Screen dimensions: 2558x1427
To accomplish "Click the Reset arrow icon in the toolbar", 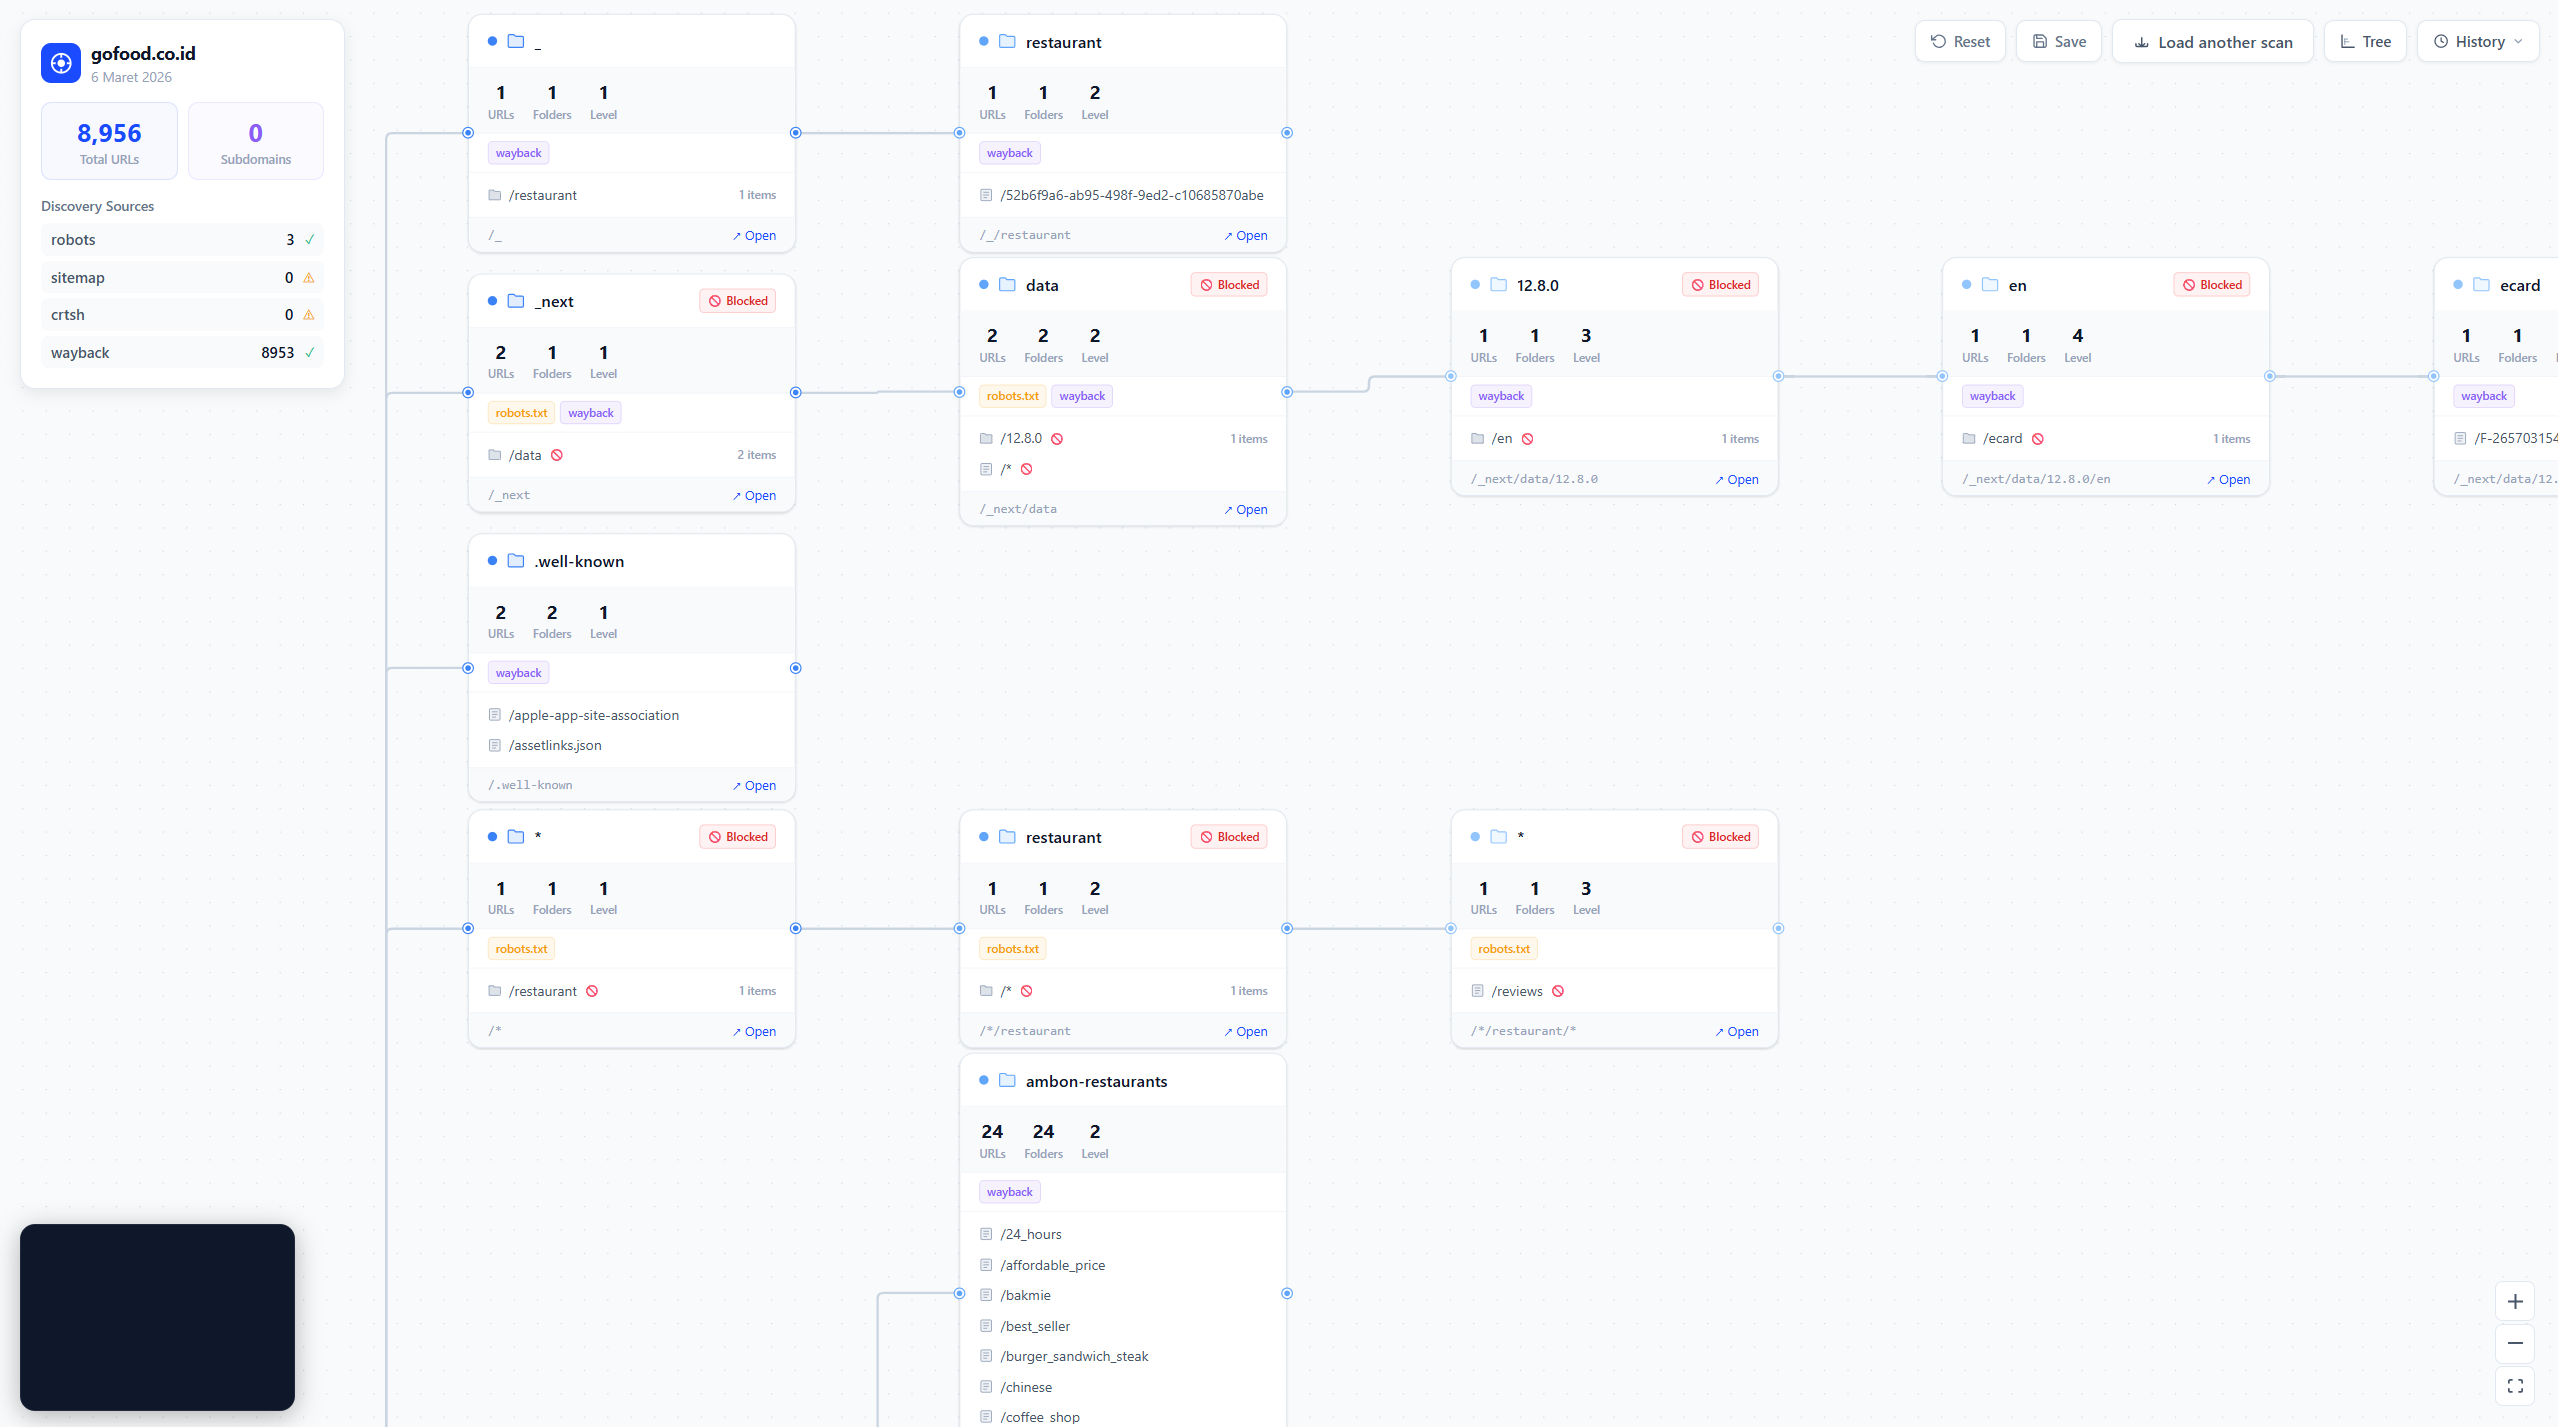I will point(1936,41).
